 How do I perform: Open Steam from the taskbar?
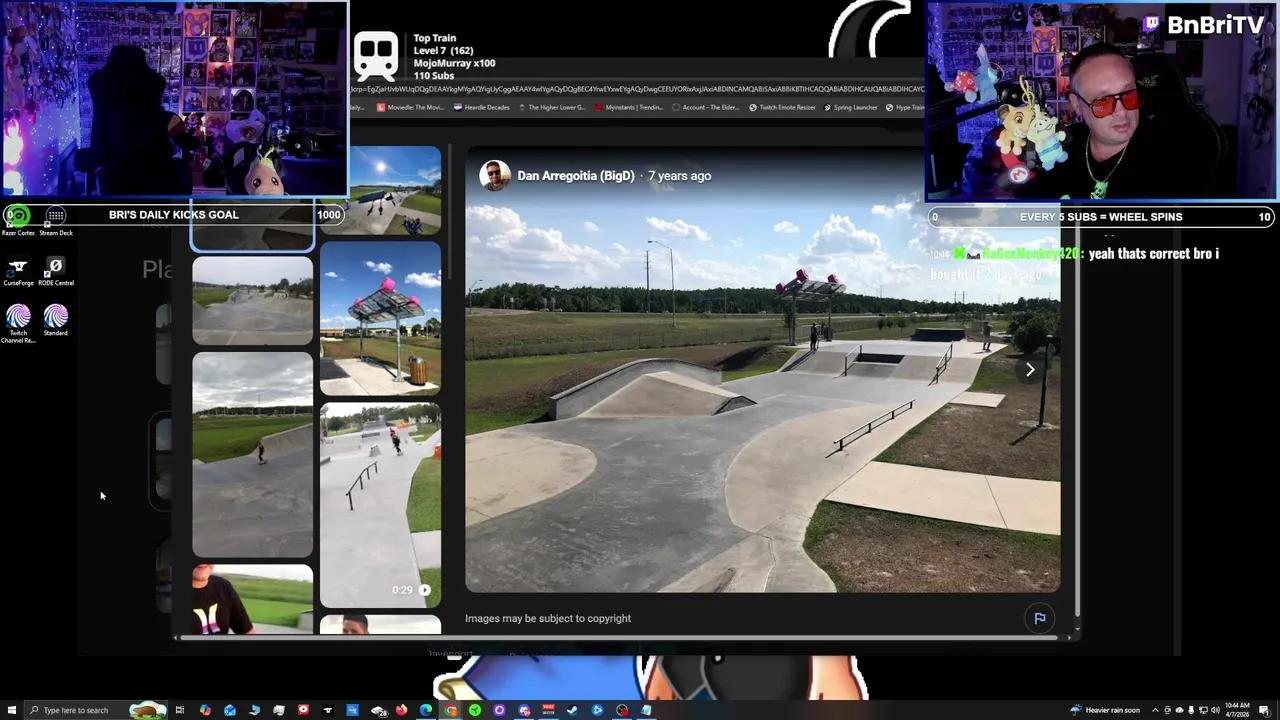(x=572, y=710)
